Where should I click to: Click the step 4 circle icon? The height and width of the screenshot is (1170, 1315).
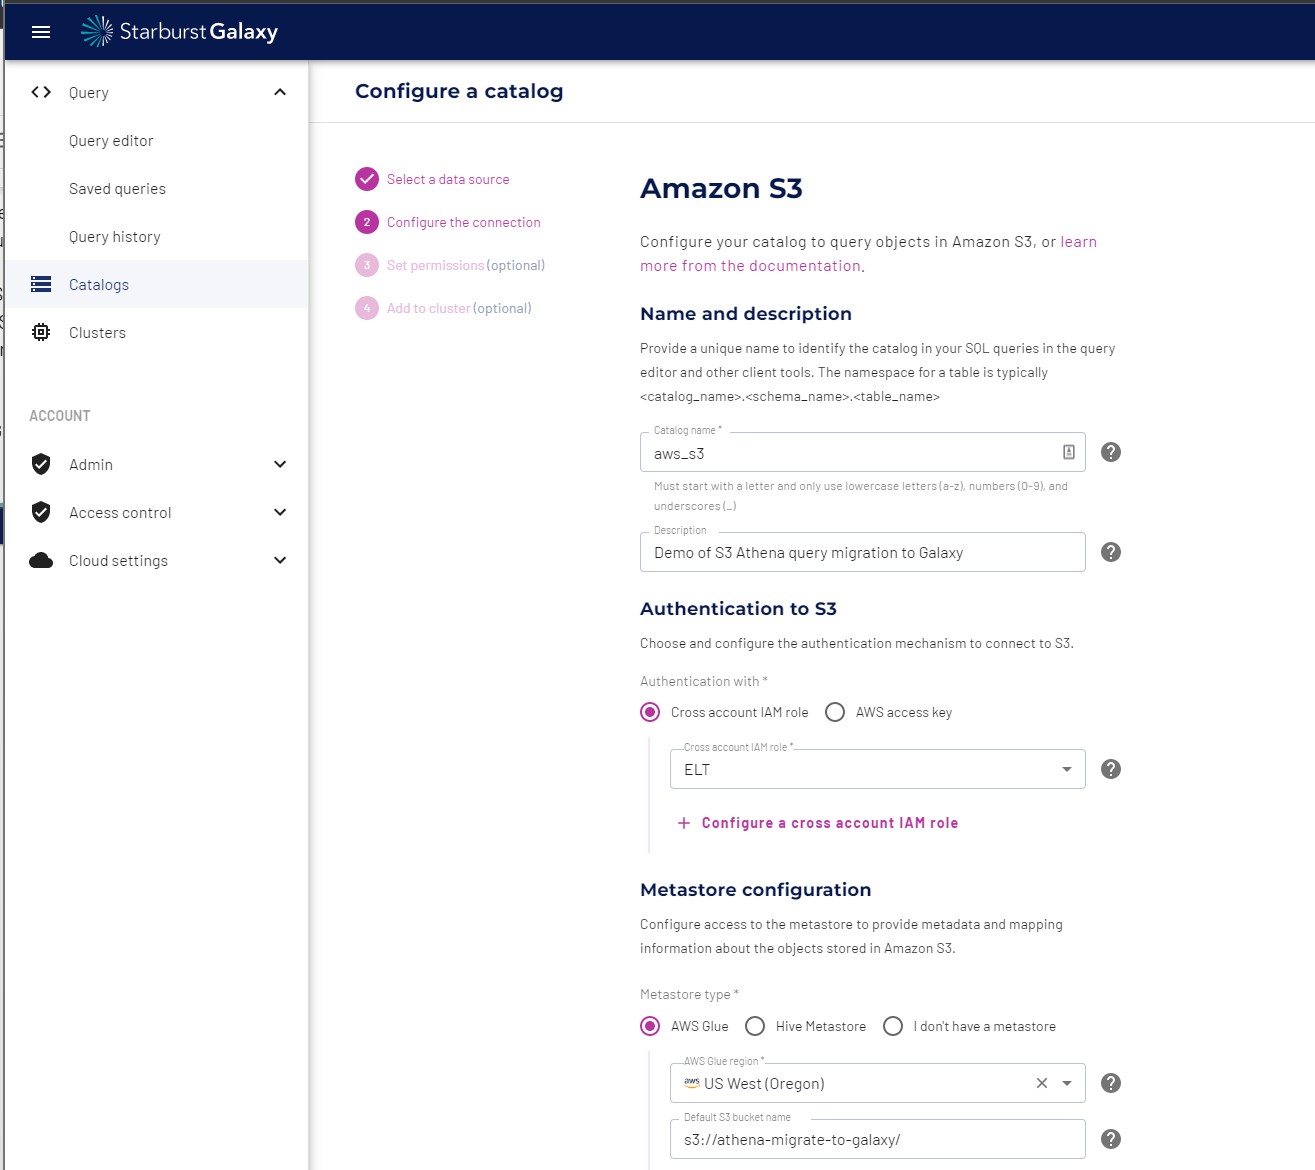(x=367, y=308)
